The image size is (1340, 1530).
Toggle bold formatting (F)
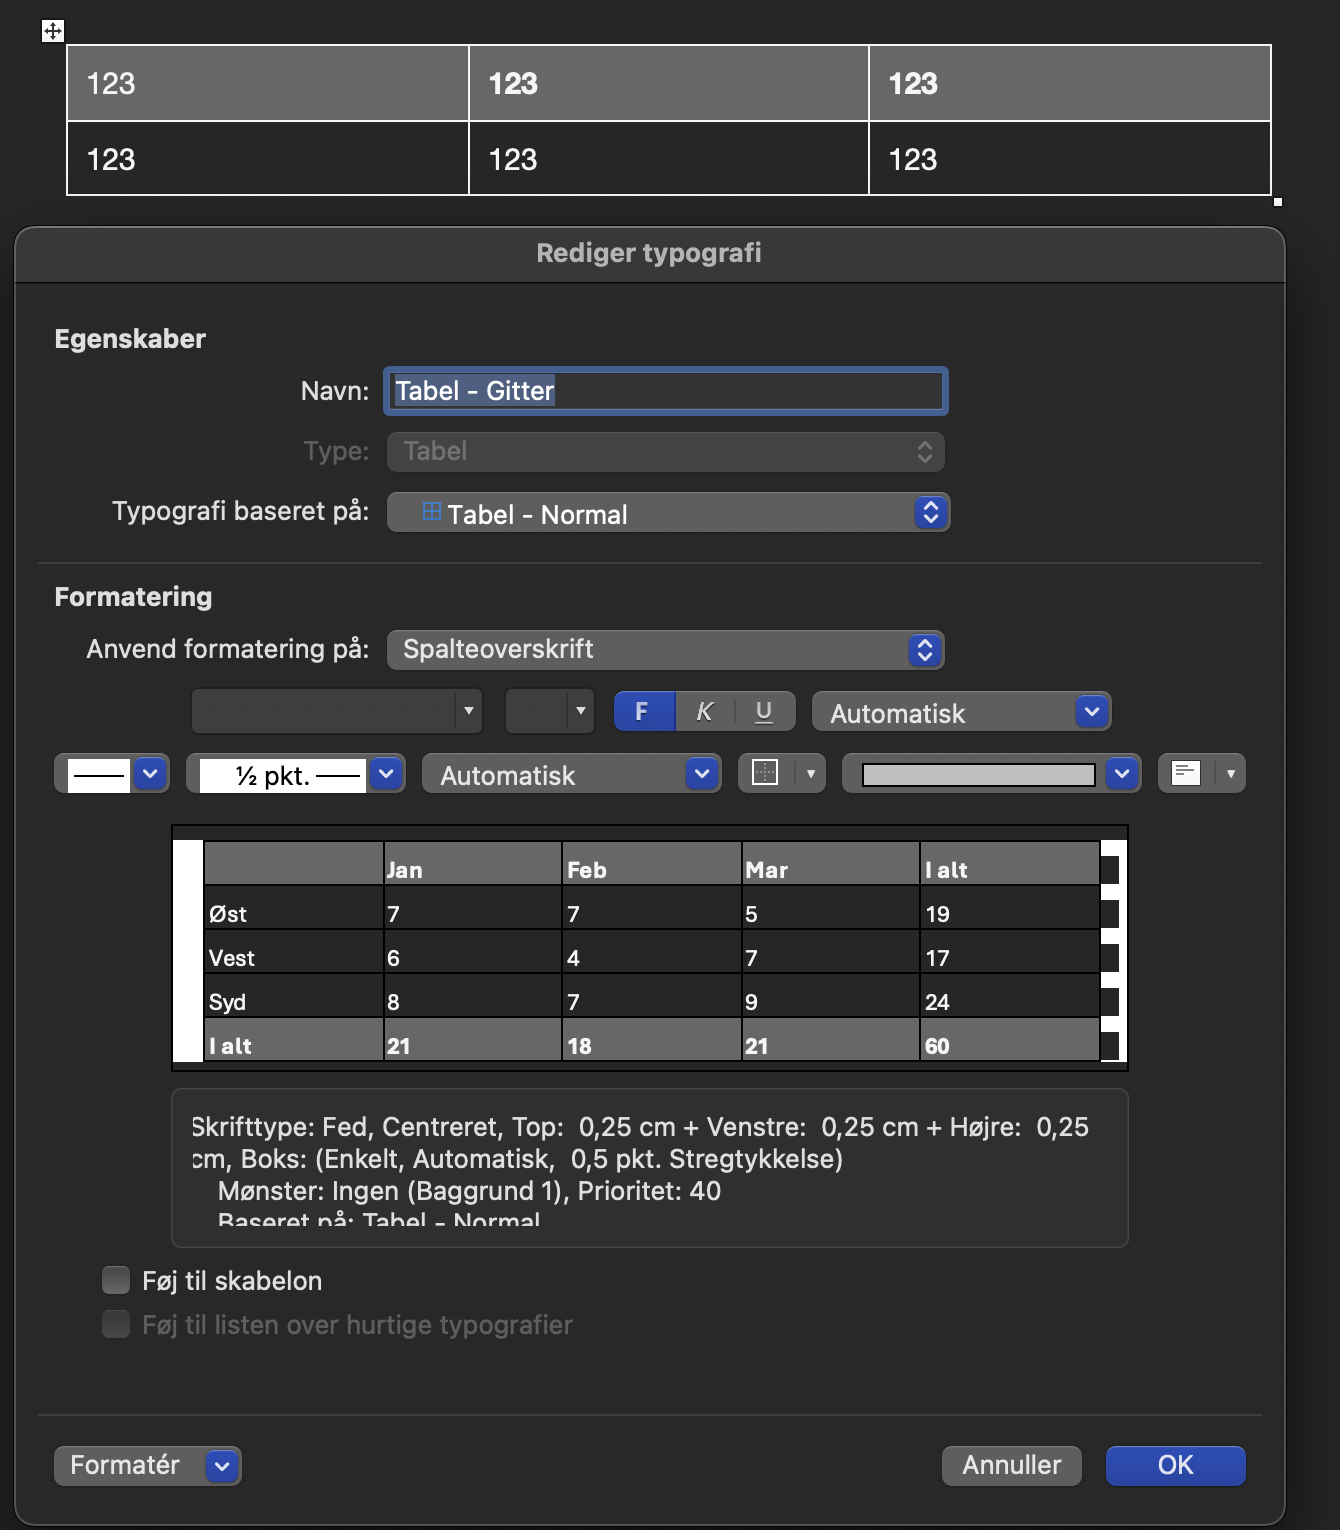point(643,711)
